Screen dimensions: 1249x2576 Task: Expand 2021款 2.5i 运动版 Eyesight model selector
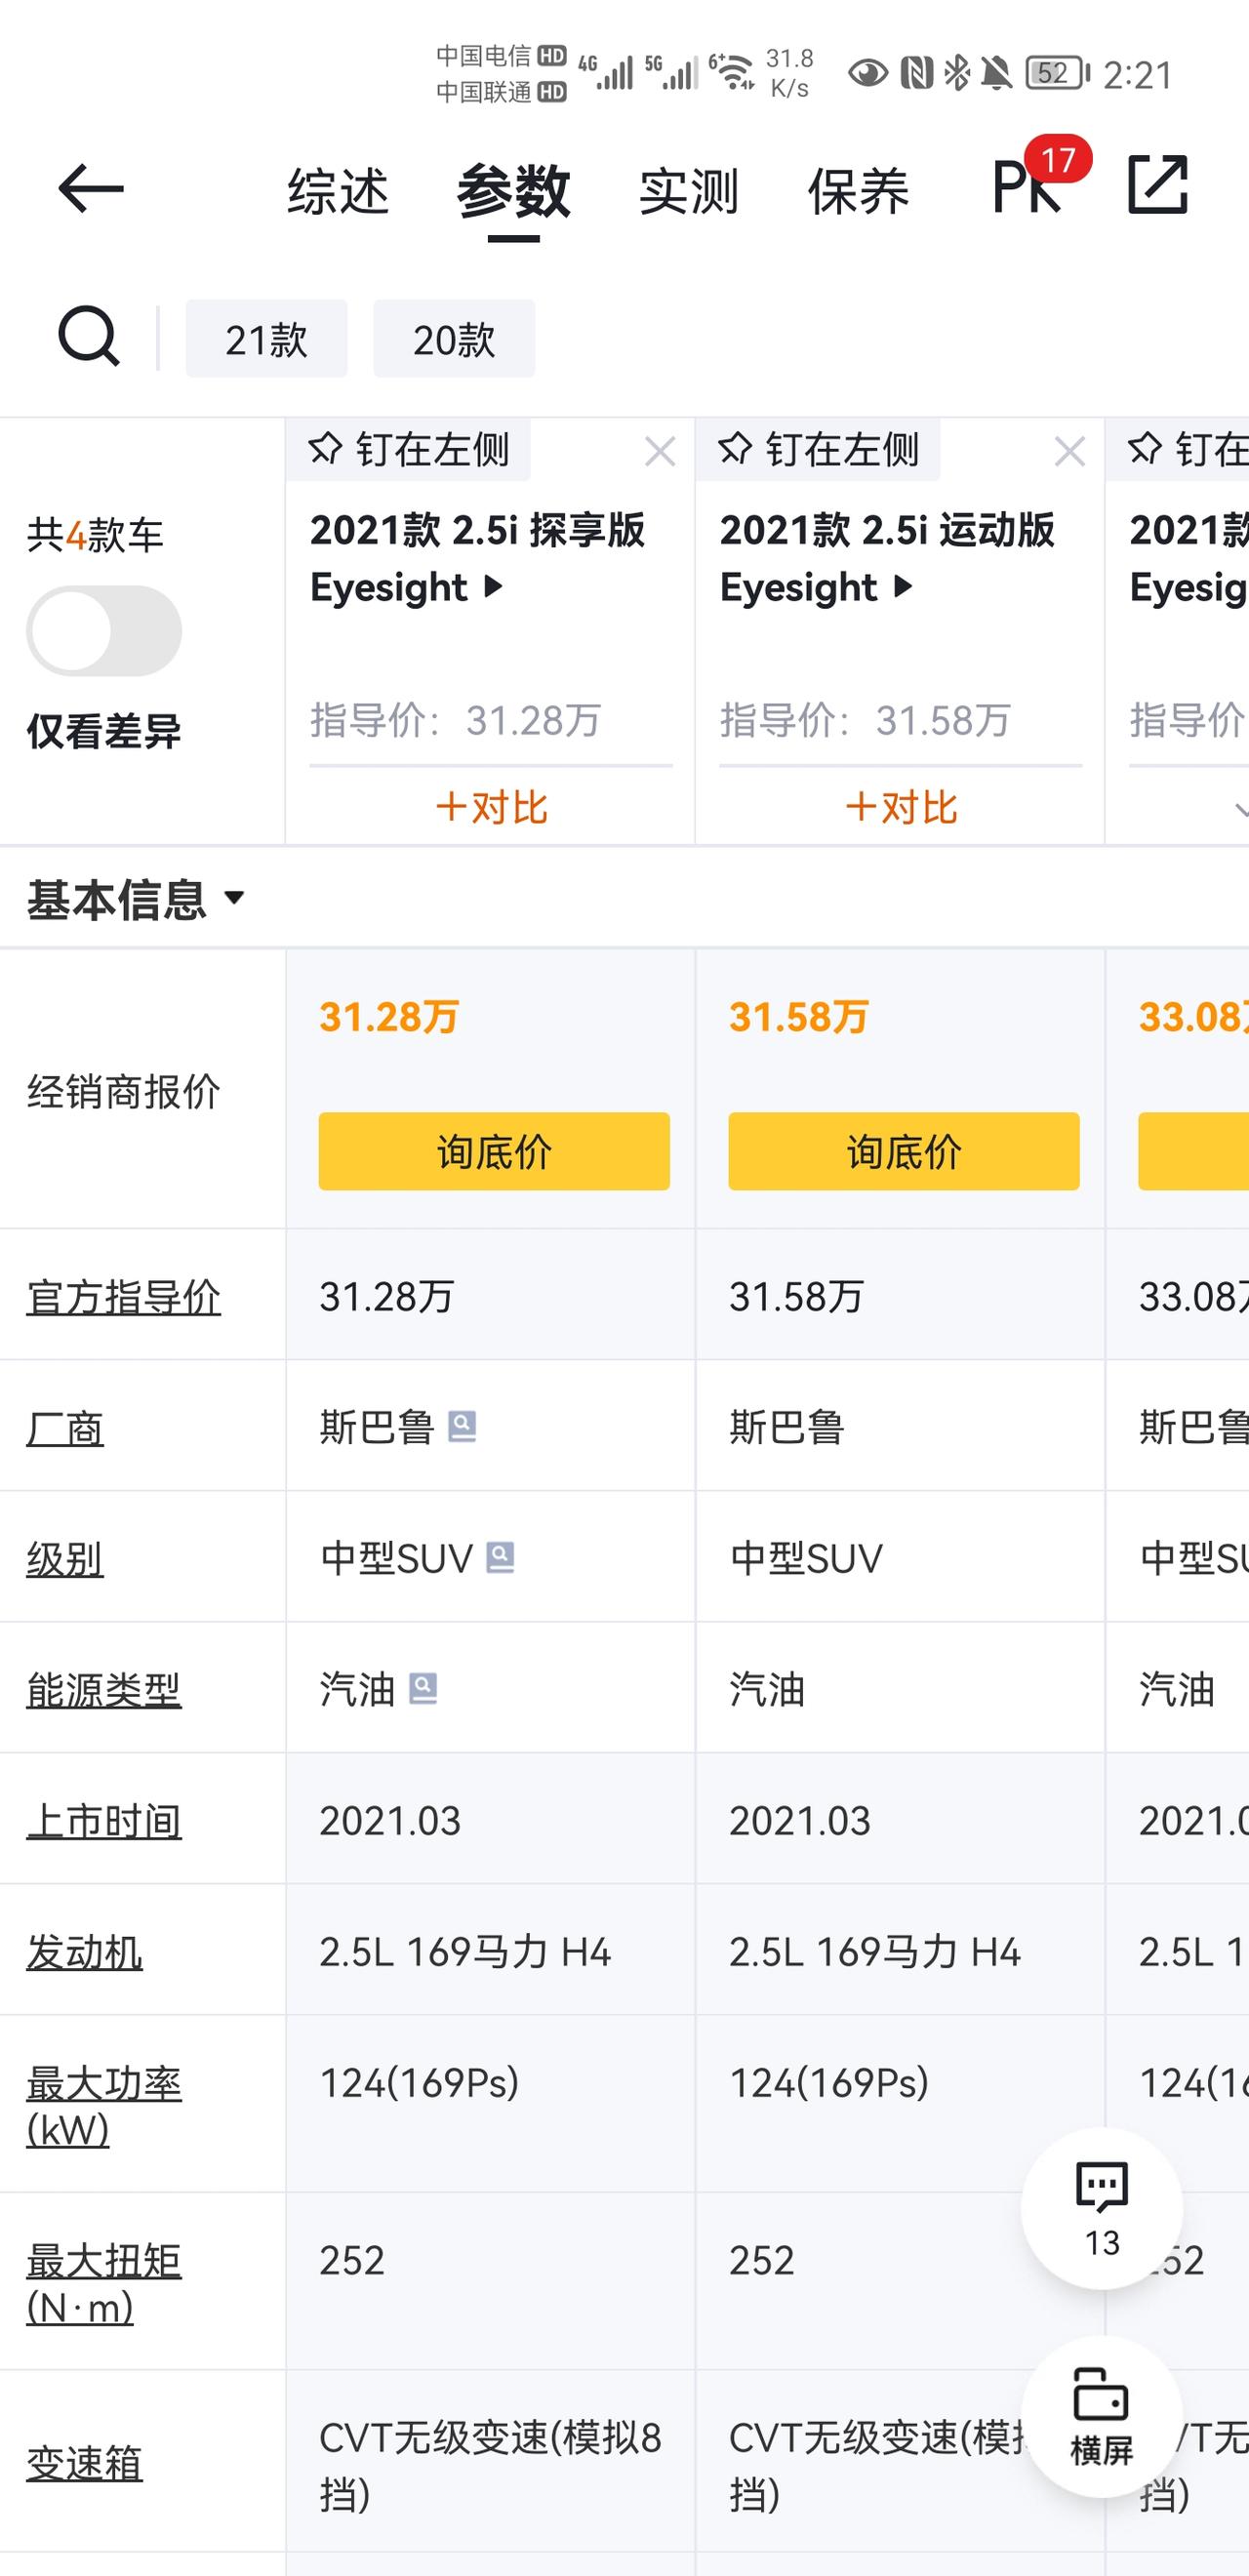point(888,558)
